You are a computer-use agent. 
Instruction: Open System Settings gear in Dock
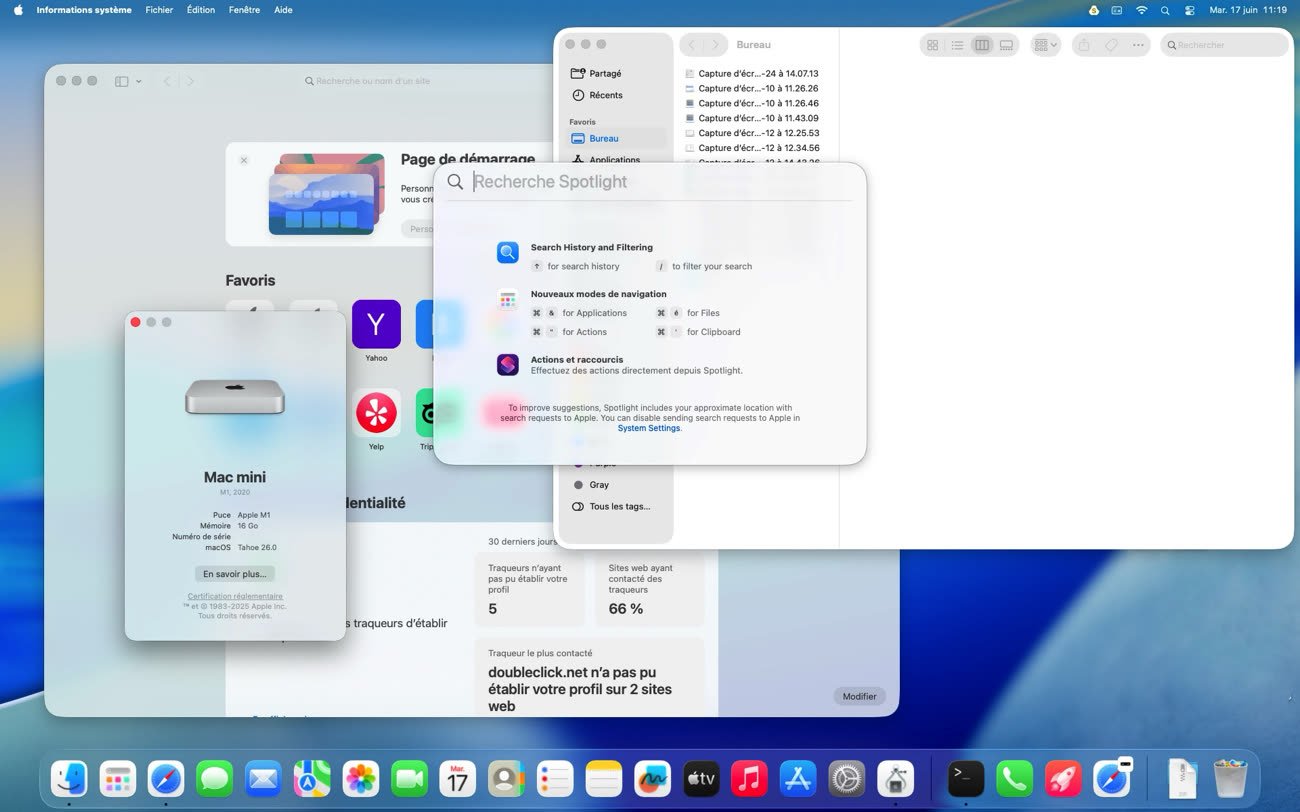(847, 779)
